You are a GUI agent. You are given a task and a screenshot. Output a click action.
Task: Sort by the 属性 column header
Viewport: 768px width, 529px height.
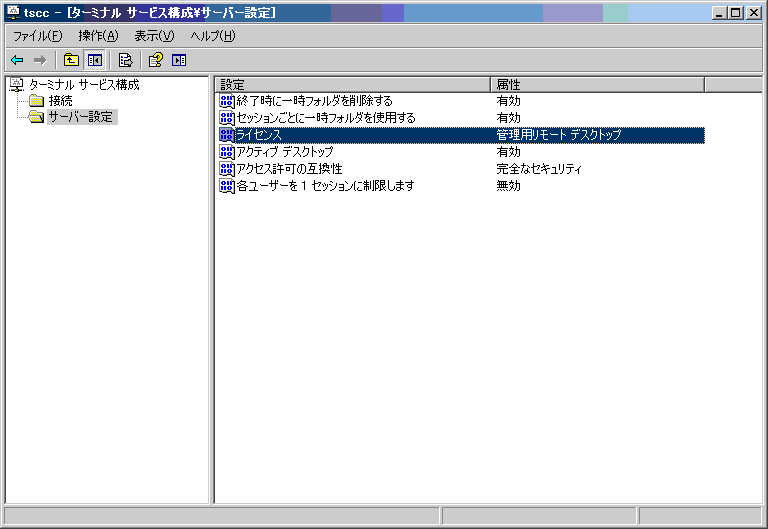pyautogui.click(x=598, y=84)
